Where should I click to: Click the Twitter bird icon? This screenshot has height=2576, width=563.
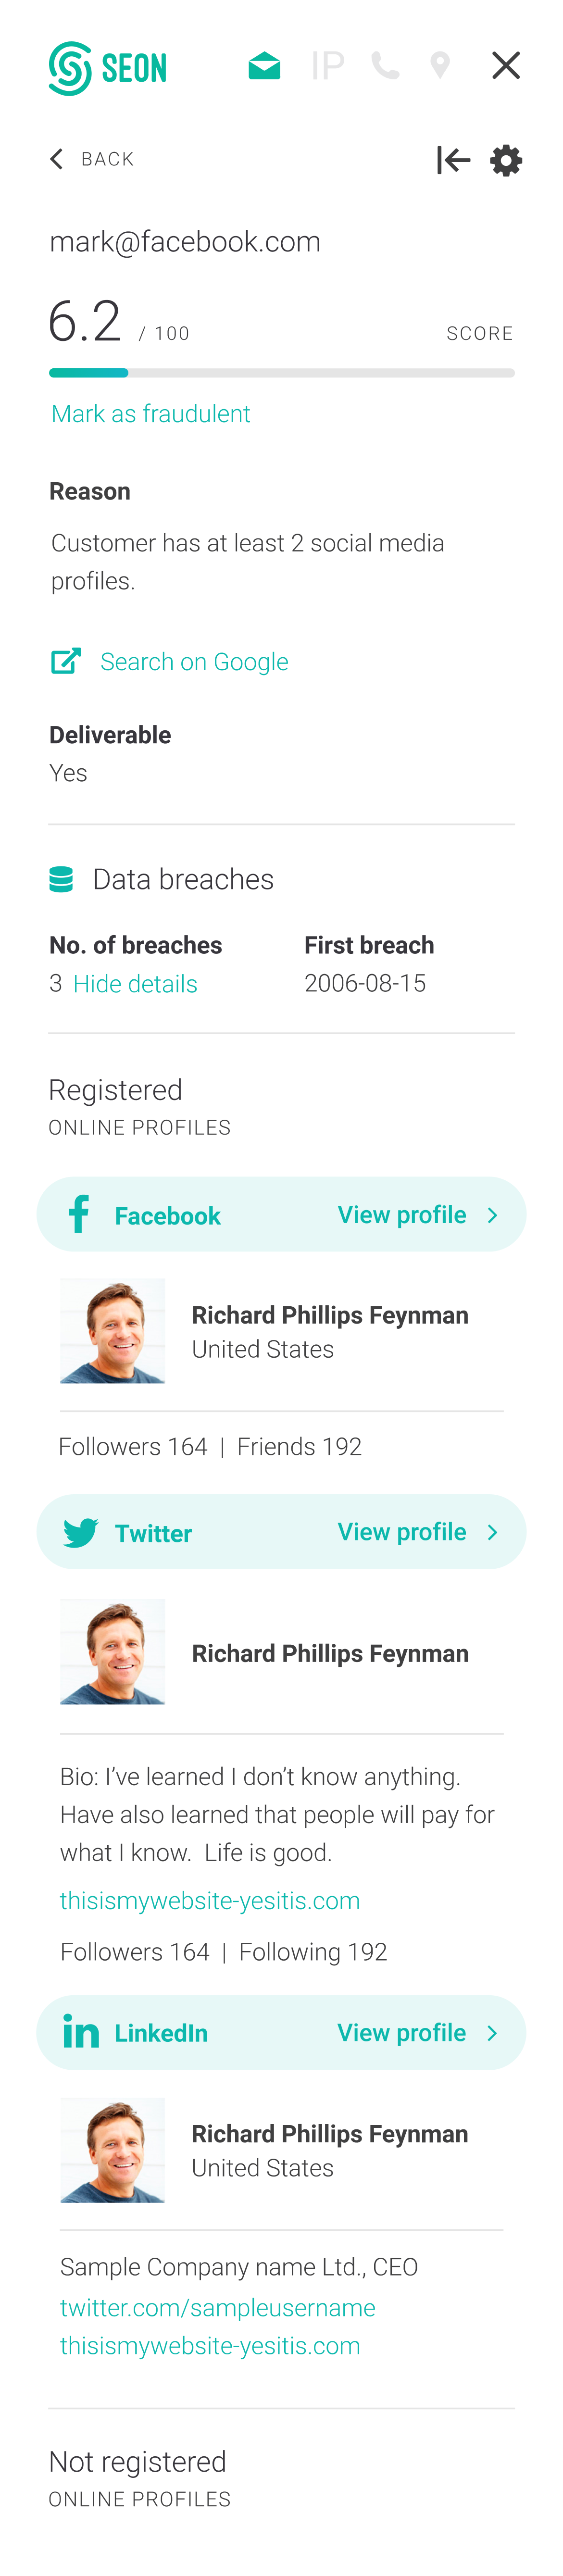[80, 1533]
